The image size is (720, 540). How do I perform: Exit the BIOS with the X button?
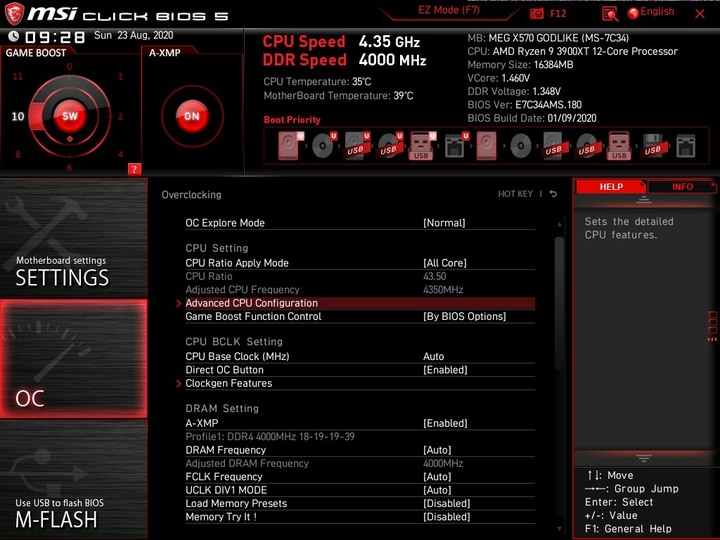tap(700, 14)
